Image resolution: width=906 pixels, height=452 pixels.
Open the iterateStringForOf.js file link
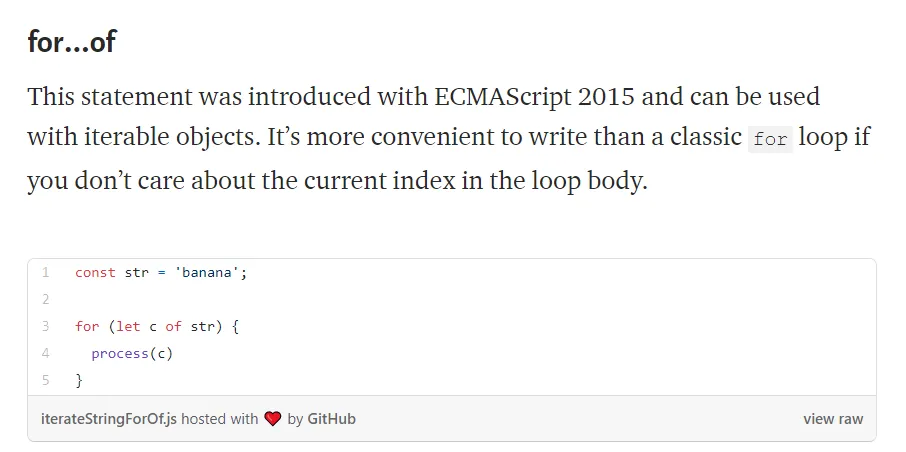click(x=109, y=418)
